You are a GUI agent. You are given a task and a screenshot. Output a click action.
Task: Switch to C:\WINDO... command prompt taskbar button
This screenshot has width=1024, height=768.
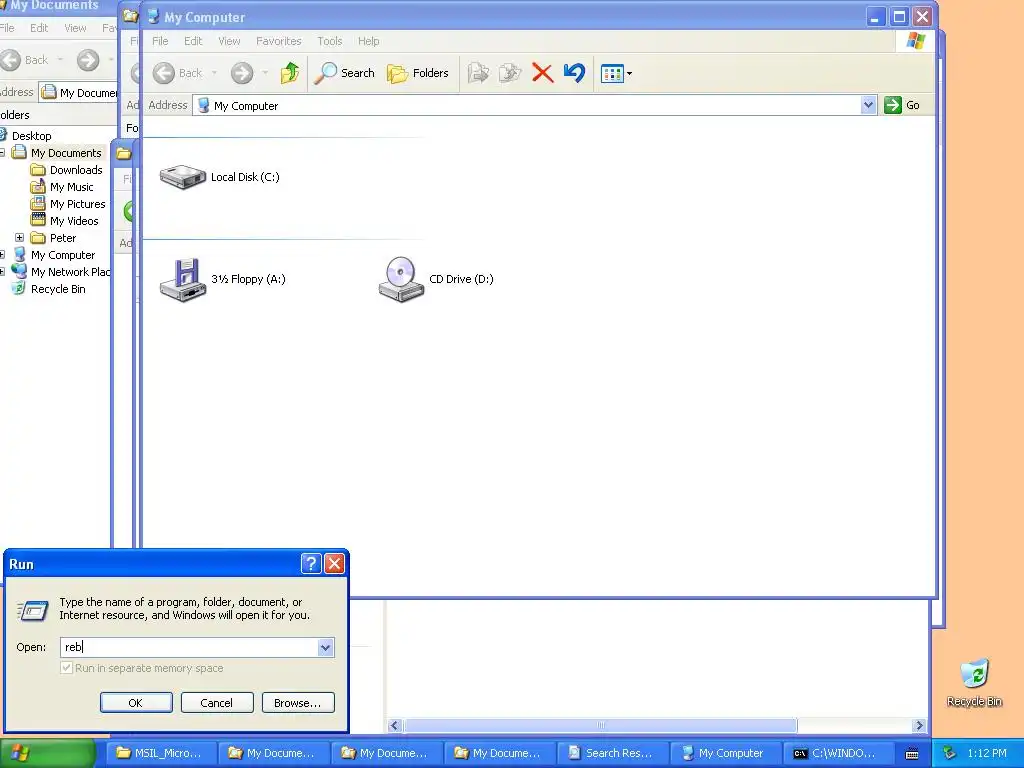(x=837, y=753)
